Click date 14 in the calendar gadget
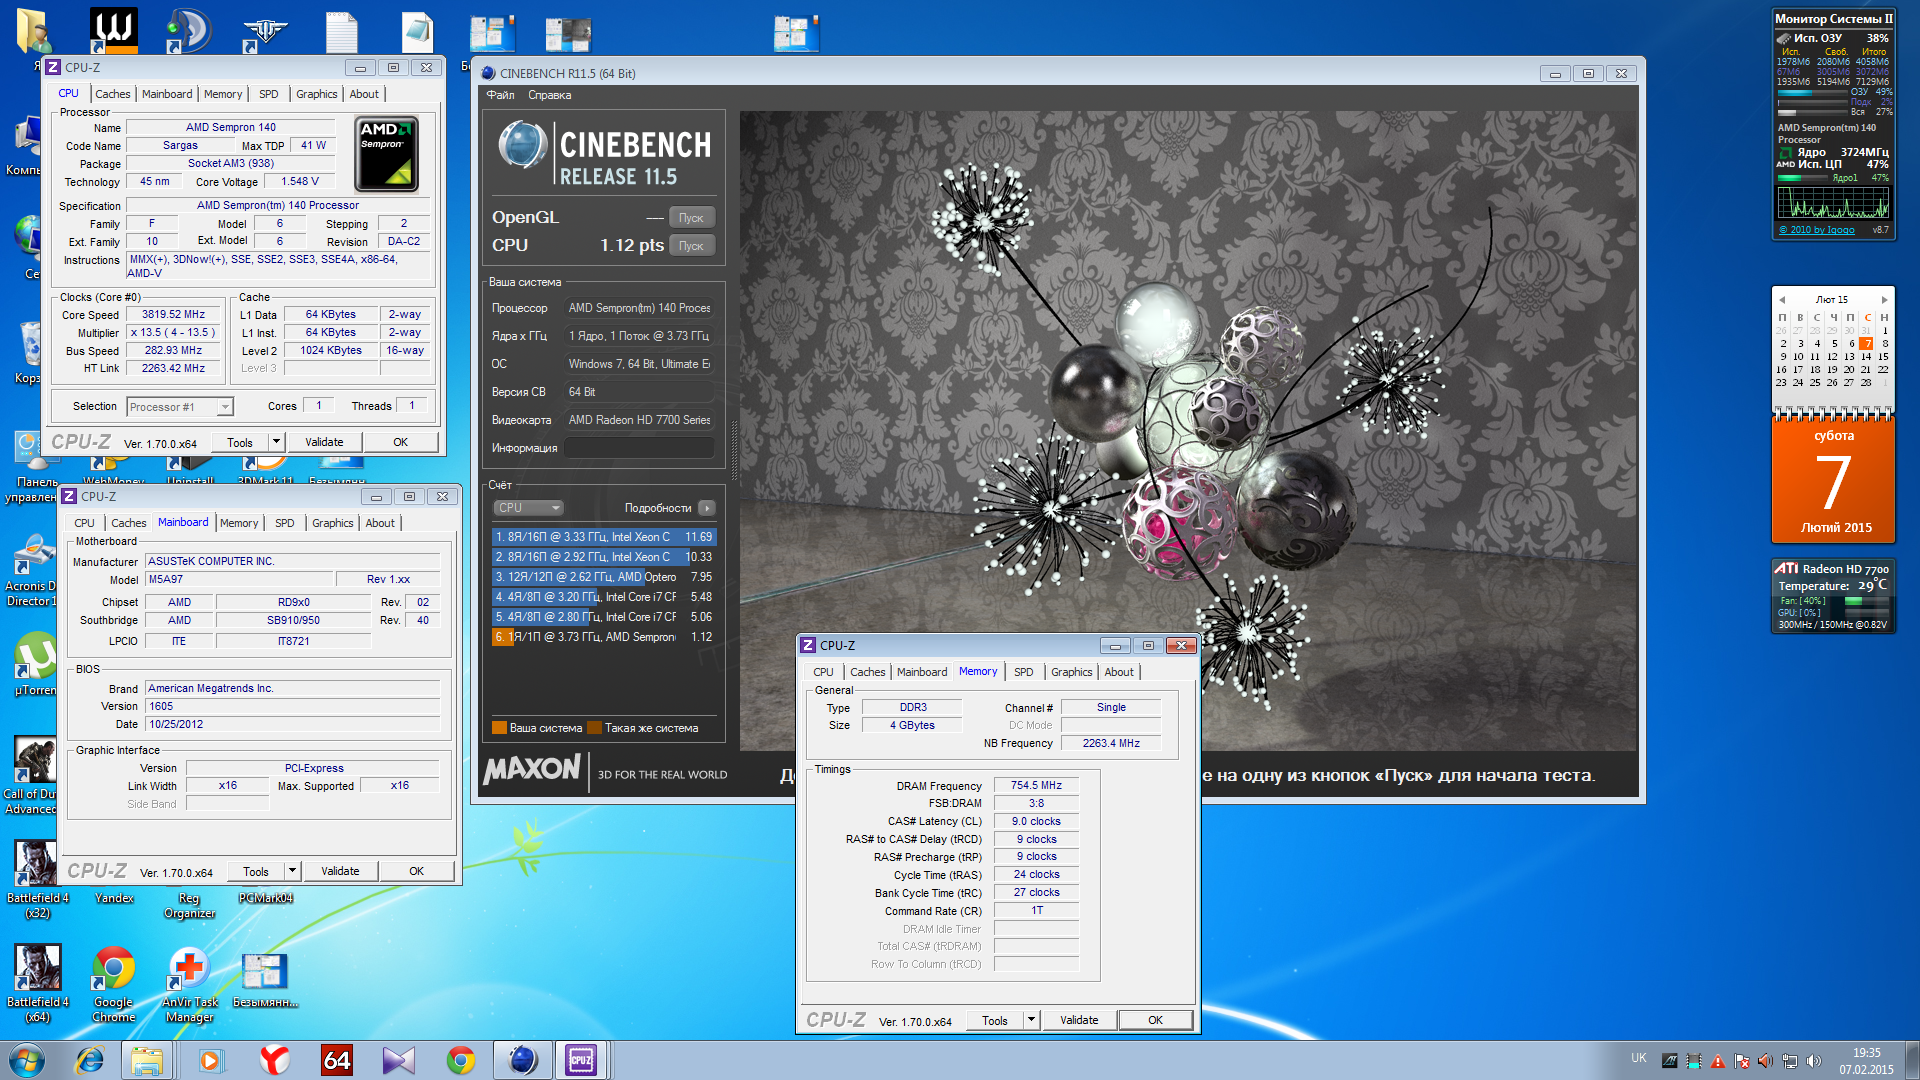Viewport: 1920px width, 1080px height. click(1865, 356)
